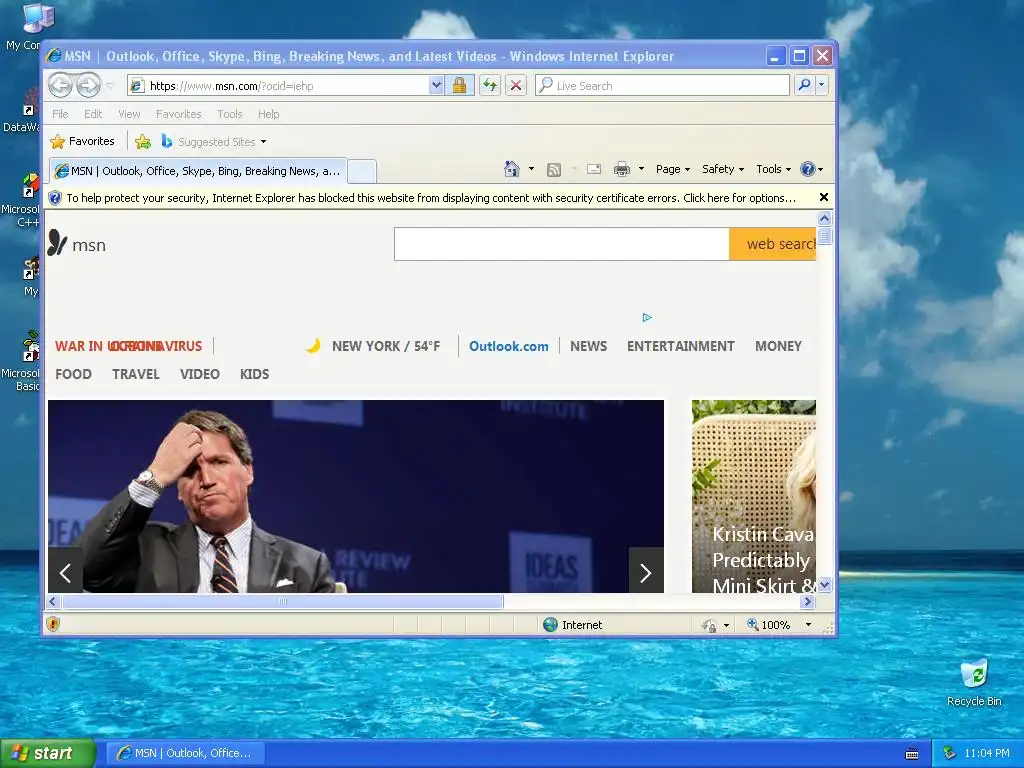Open the View menu
Viewport: 1024px width, 768px height.
point(129,114)
